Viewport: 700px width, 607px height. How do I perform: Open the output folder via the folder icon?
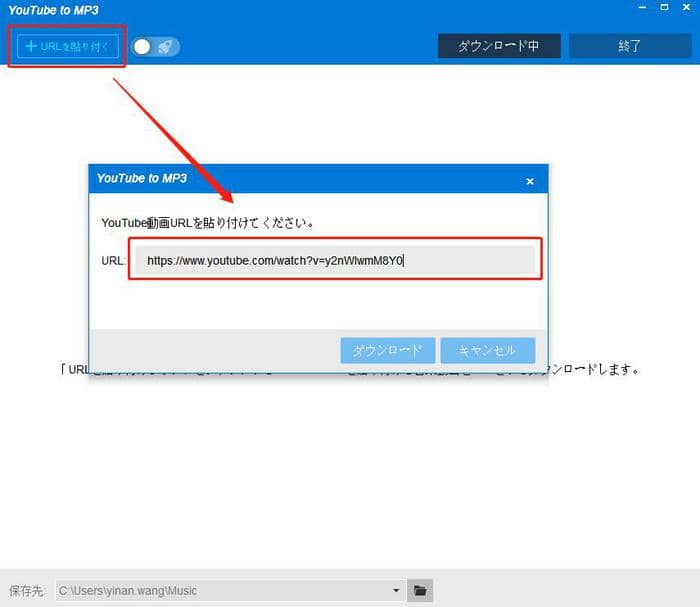pyautogui.click(x=420, y=591)
